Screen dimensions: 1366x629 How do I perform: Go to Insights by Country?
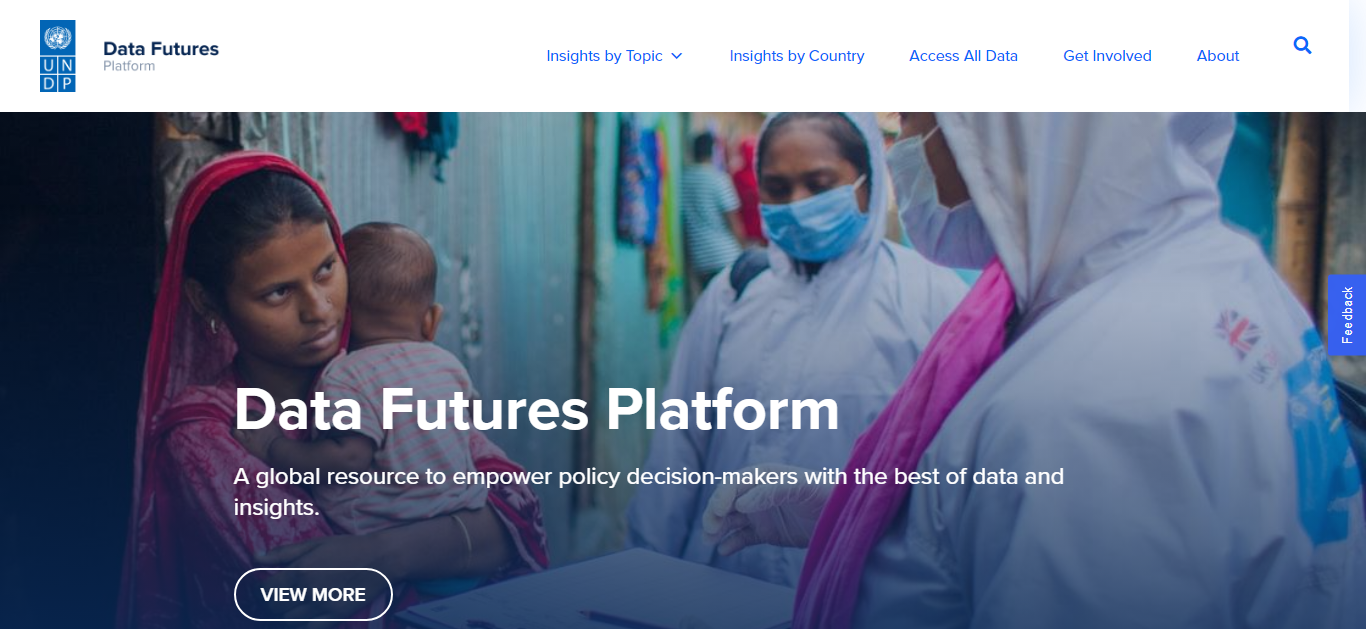pyautogui.click(x=797, y=56)
